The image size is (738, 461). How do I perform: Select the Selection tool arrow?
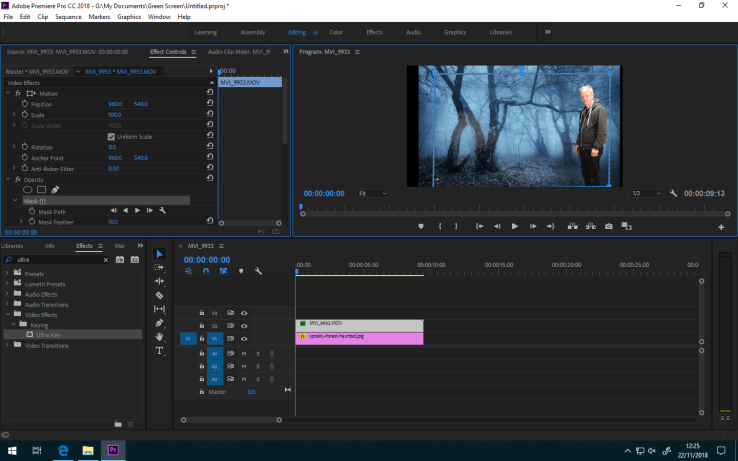pos(160,254)
